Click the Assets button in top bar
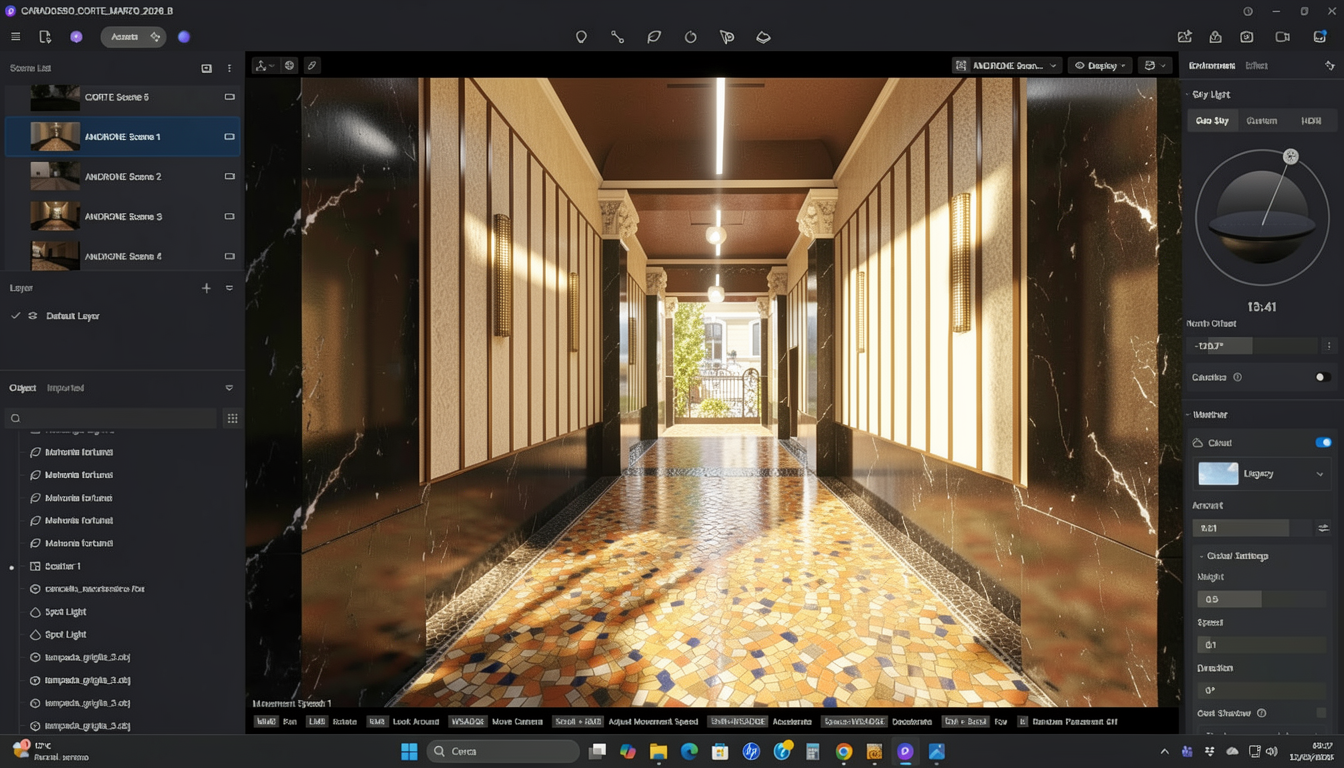The width and height of the screenshot is (1344, 768). tap(124, 37)
